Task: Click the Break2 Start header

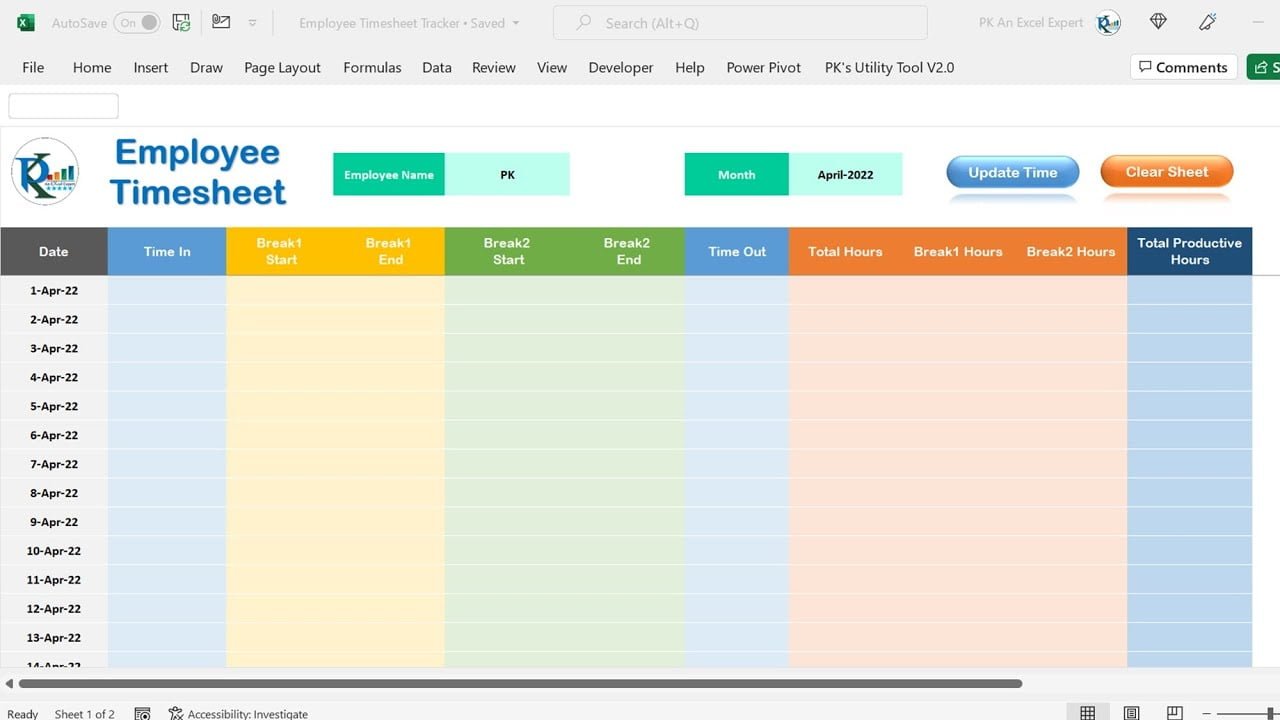Action: 507,251
